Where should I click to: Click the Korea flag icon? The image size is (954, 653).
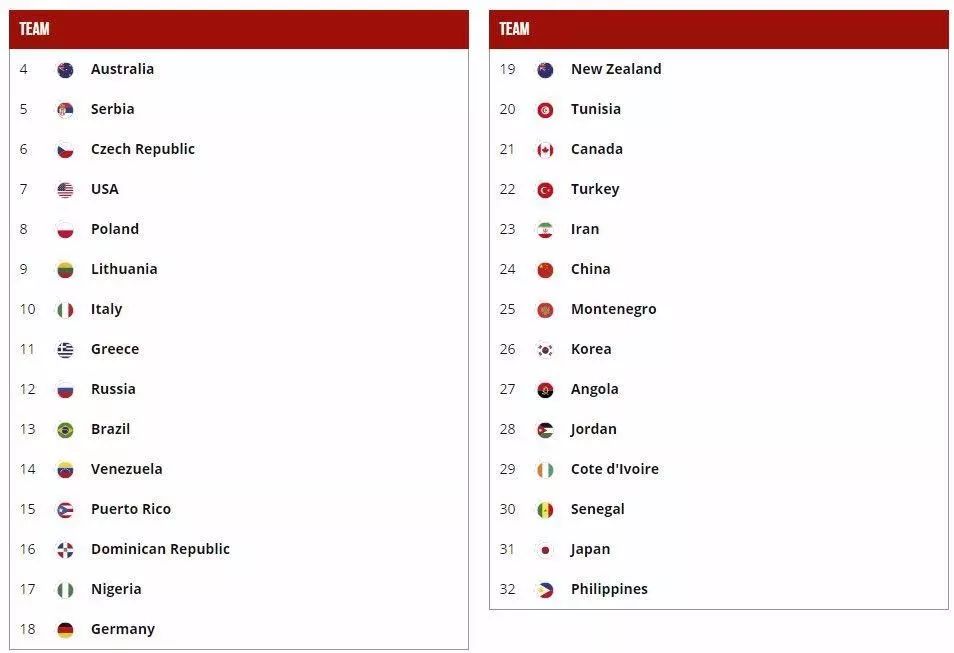click(545, 350)
